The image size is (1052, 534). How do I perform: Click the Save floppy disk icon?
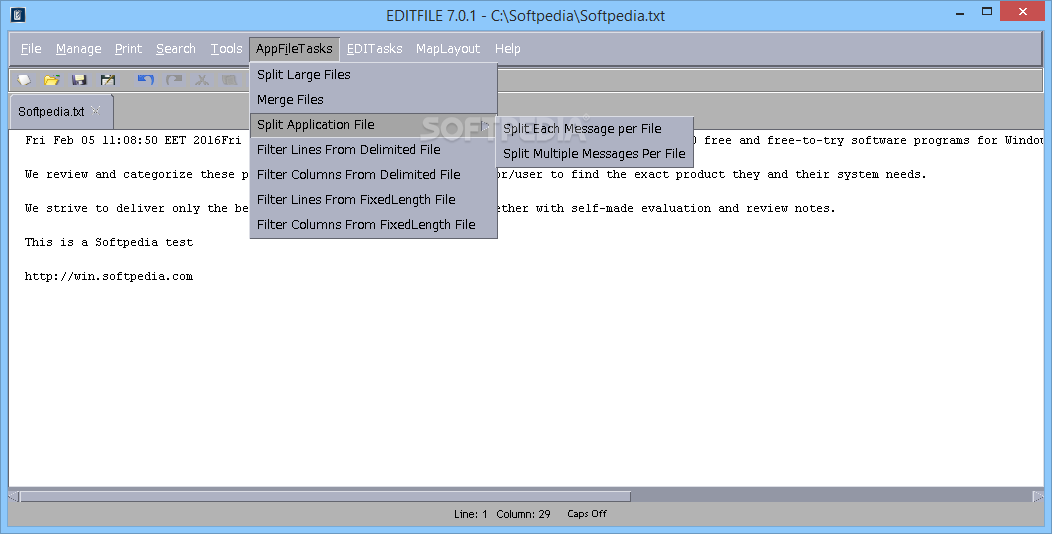point(79,80)
